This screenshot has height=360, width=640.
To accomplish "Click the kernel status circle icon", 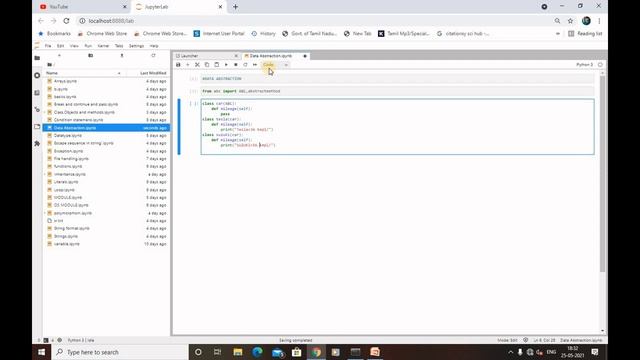I will [x=600, y=65].
